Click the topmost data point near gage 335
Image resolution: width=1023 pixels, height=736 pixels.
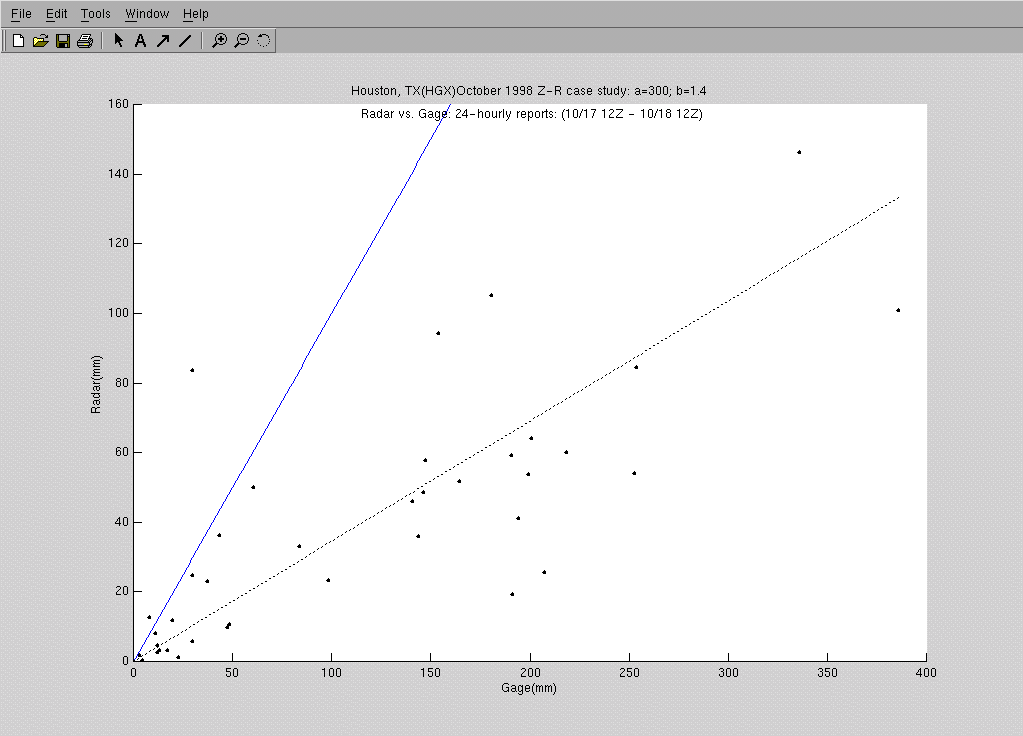tap(799, 152)
